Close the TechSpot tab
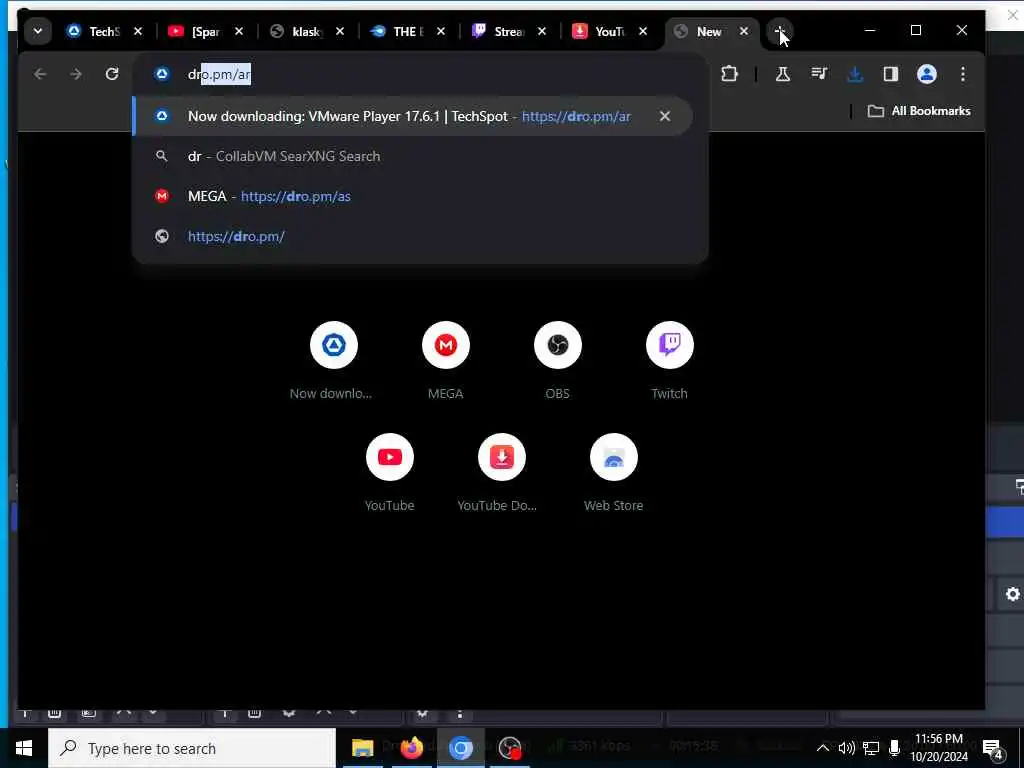 (138, 31)
